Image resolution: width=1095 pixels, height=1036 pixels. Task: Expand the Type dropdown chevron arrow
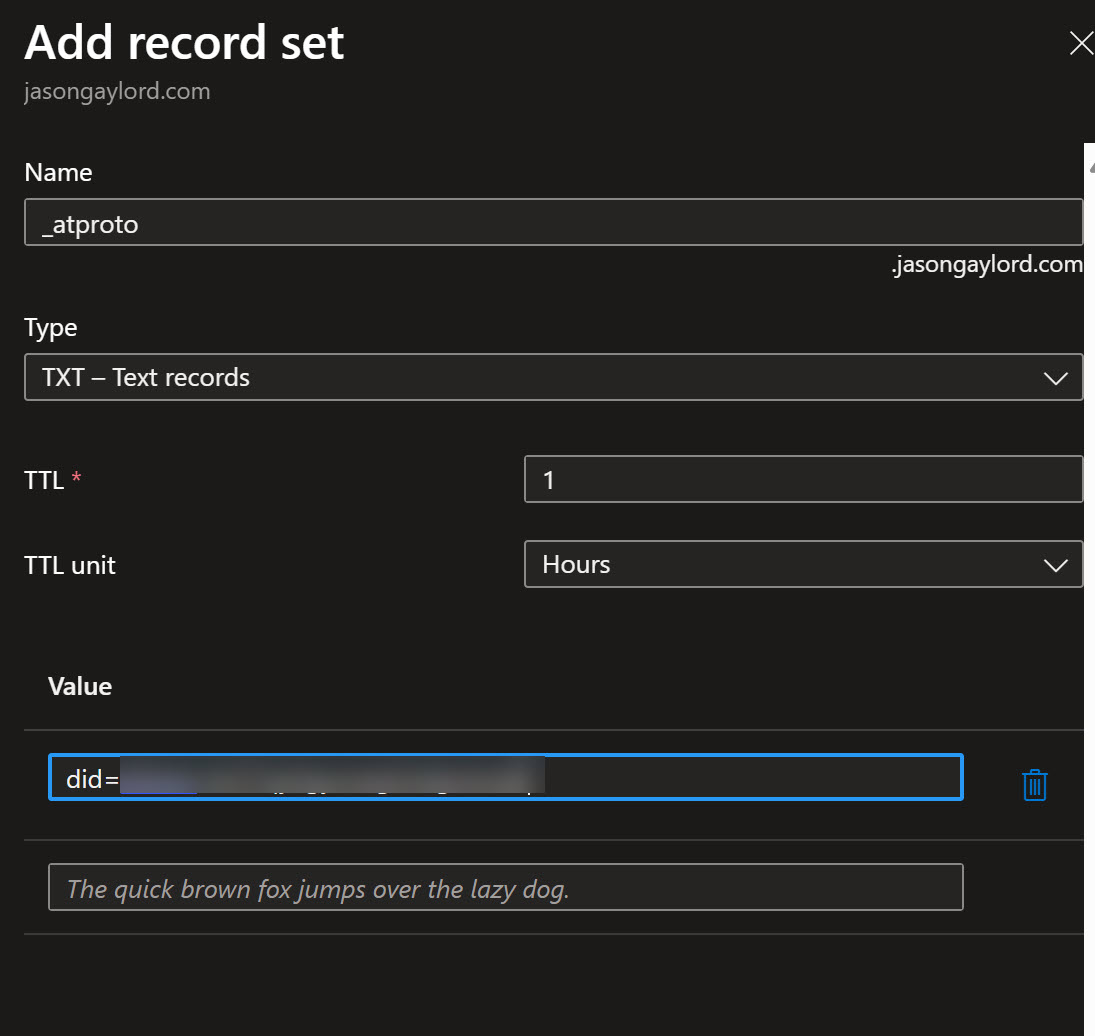pyautogui.click(x=1055, y=378)
